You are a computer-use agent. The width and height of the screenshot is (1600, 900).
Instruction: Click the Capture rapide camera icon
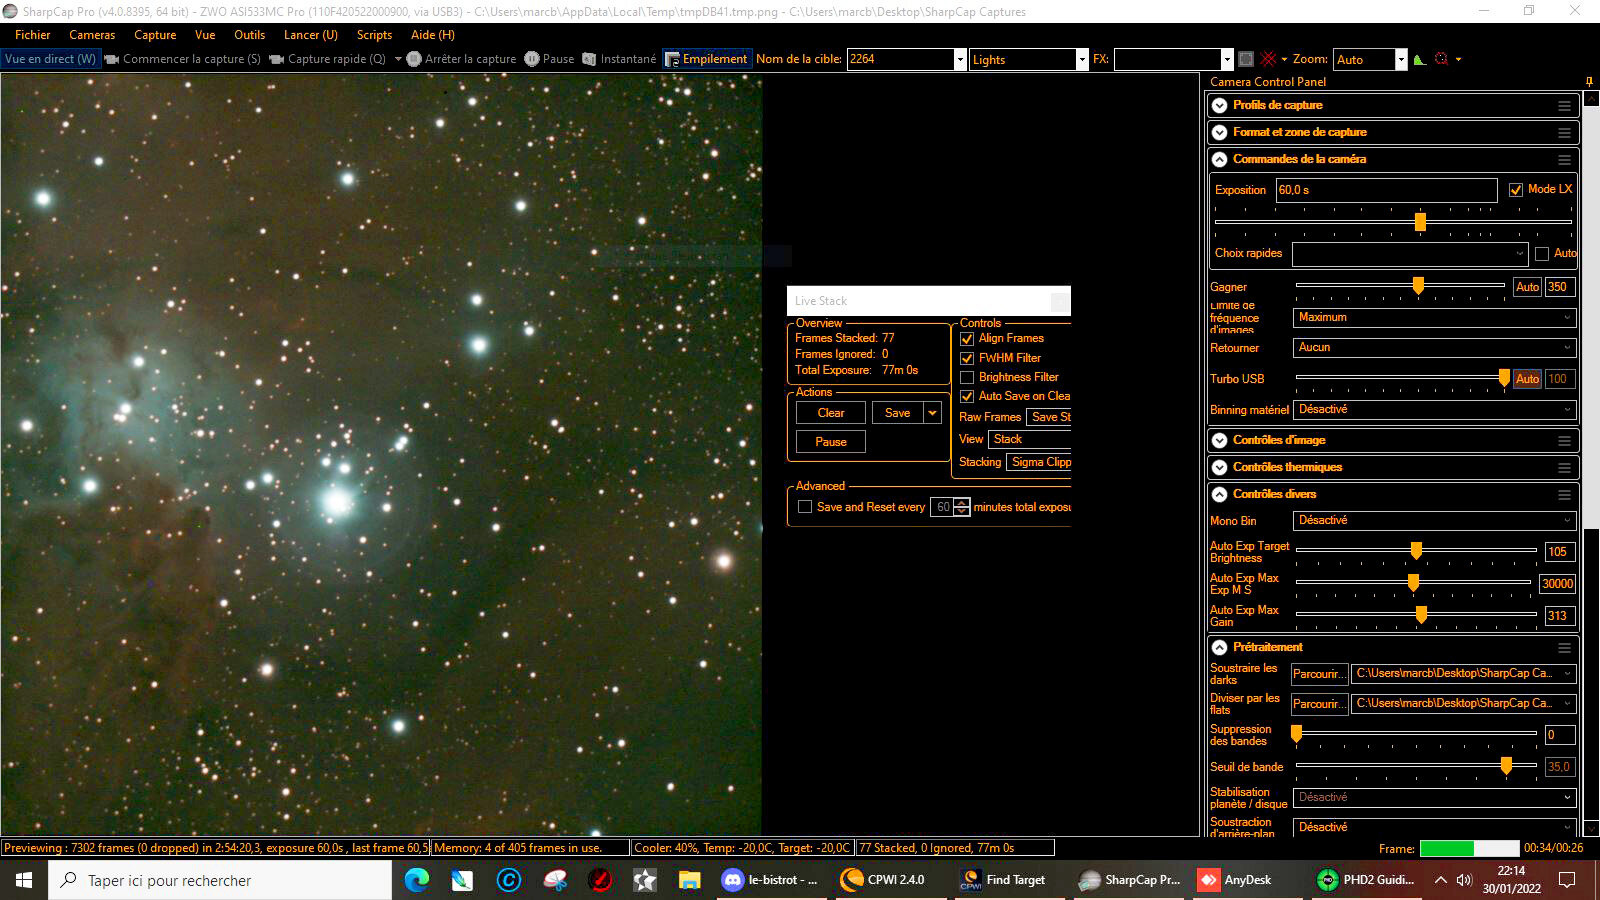click(x=277, y=59)
